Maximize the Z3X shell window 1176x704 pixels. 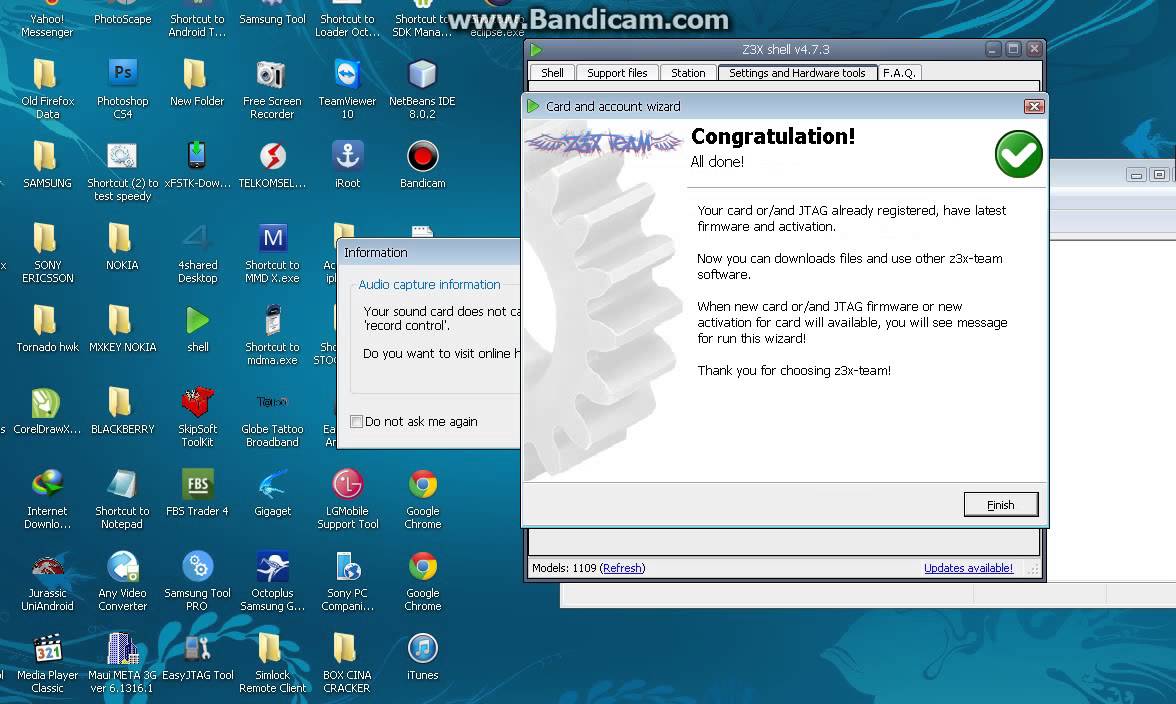(x=1013, y=49)
